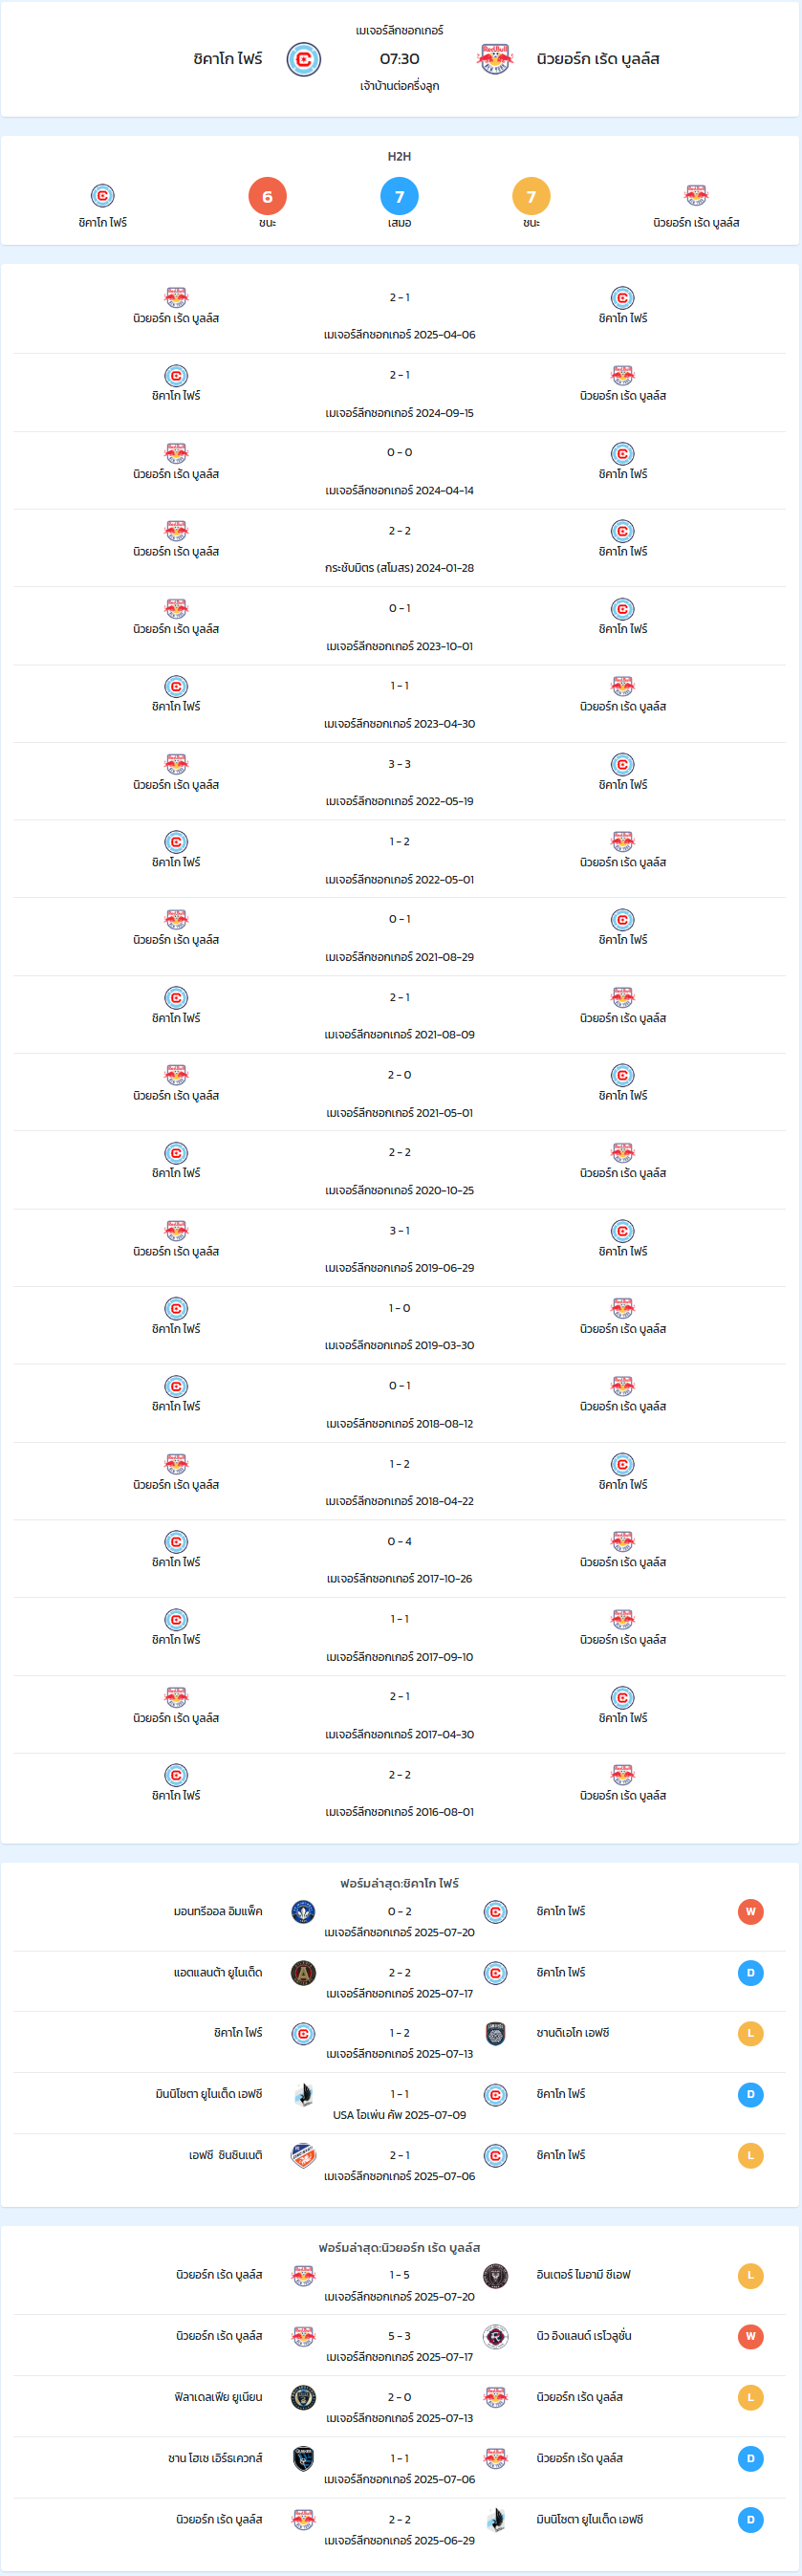Click the Atlanta United team crest

303,1972
